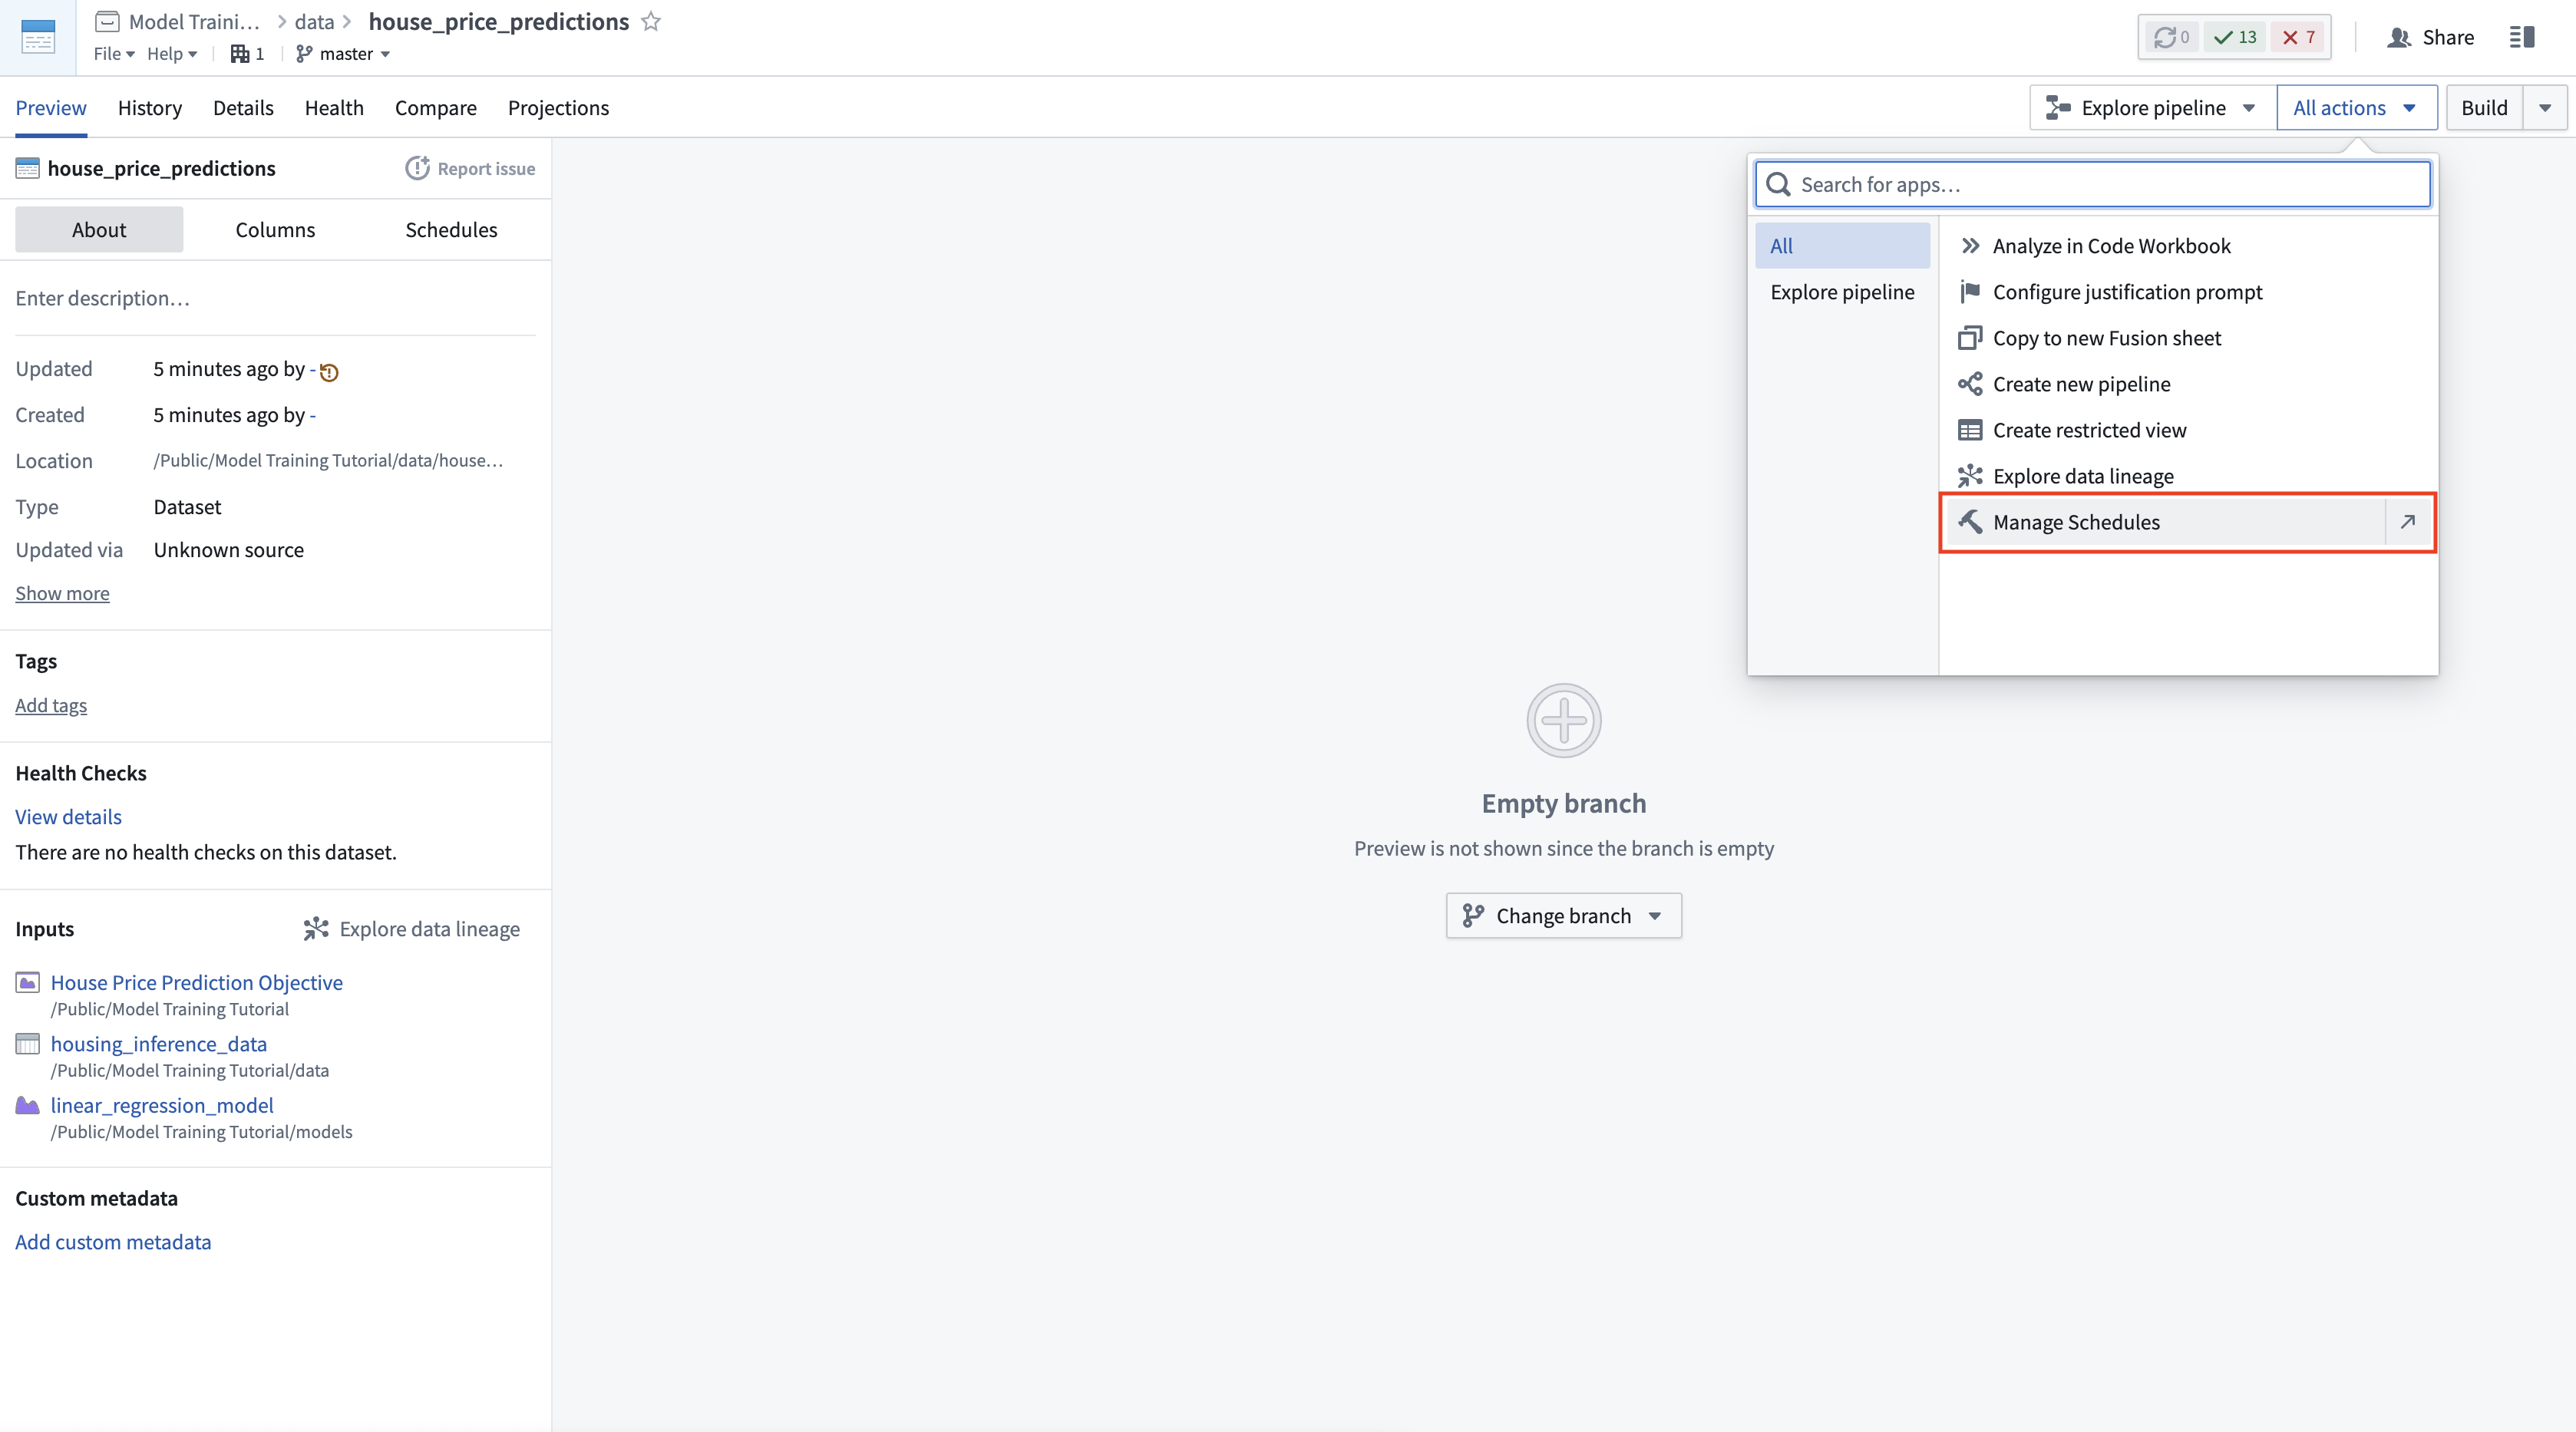Choose Configure justification prompt

pos(2187,292)
